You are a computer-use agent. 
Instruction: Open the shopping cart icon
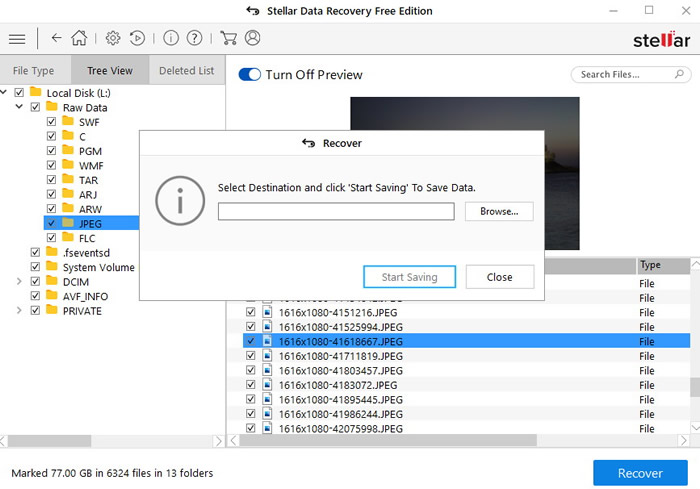click(x=228, y=39)
